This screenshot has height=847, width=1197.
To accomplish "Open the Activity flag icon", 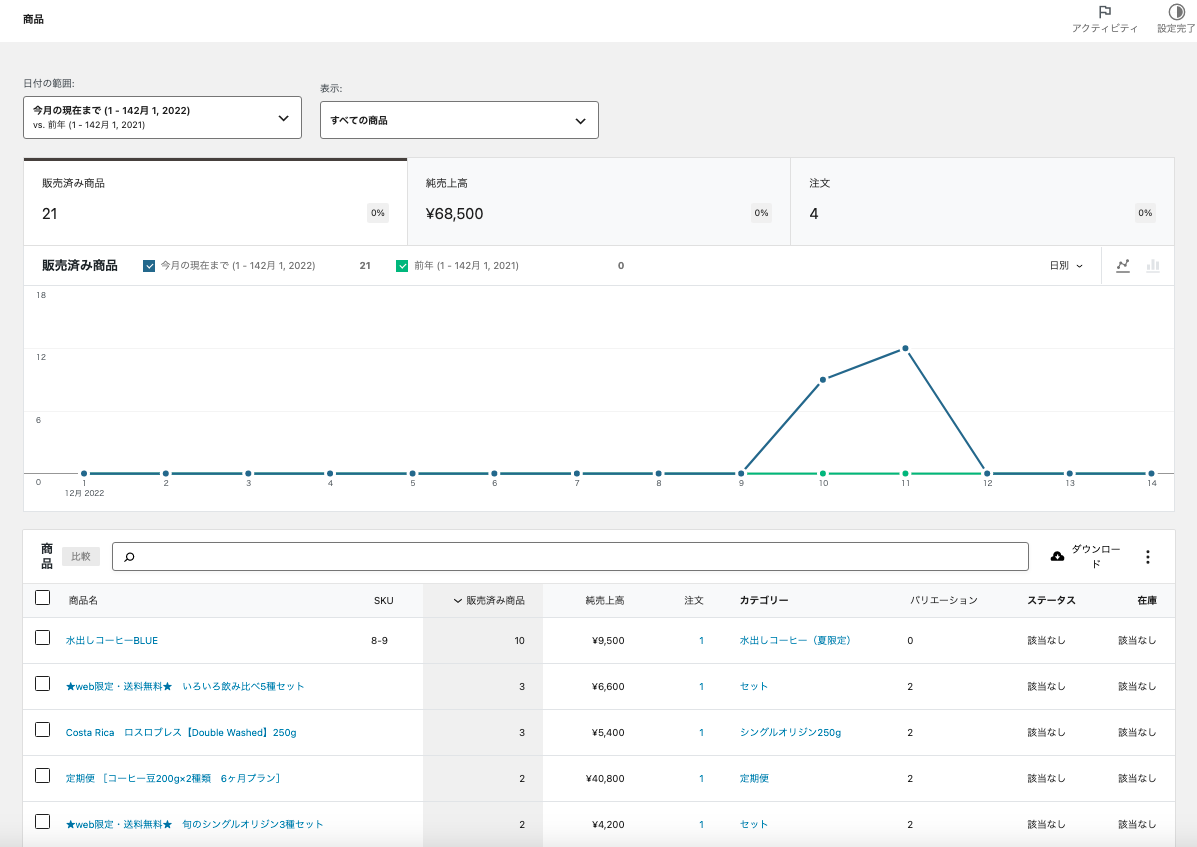I will (x=1104, y=13).
